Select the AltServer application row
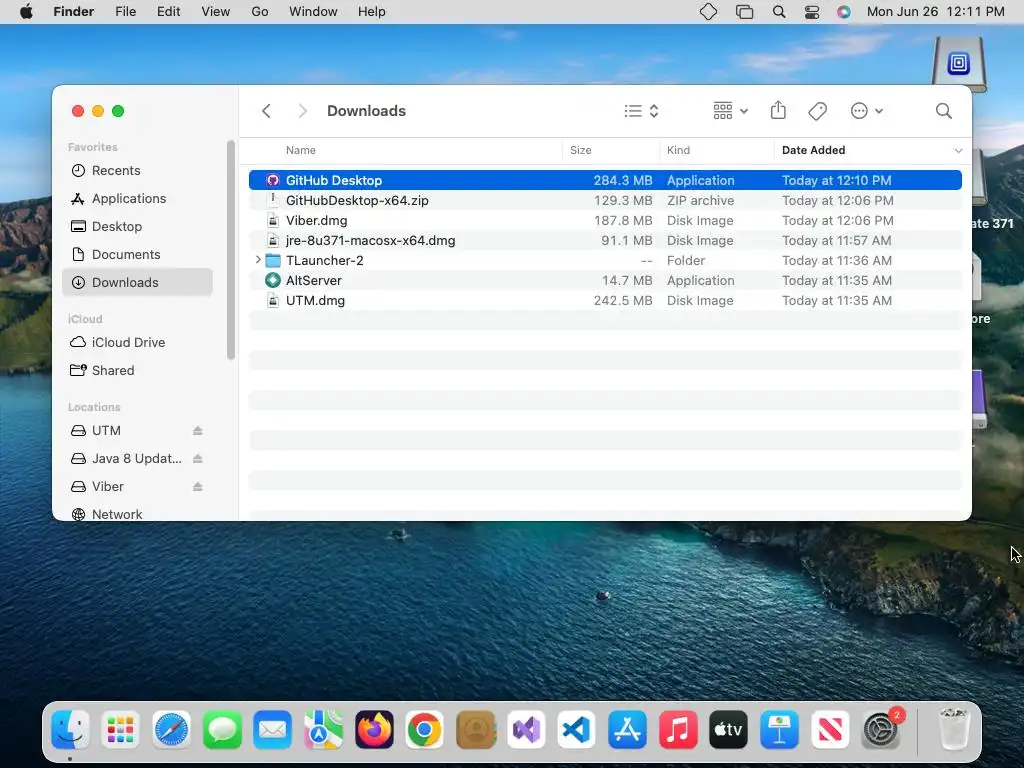Image resolution: width=1024 pixels, height=768 pixels. coord(605,280)
